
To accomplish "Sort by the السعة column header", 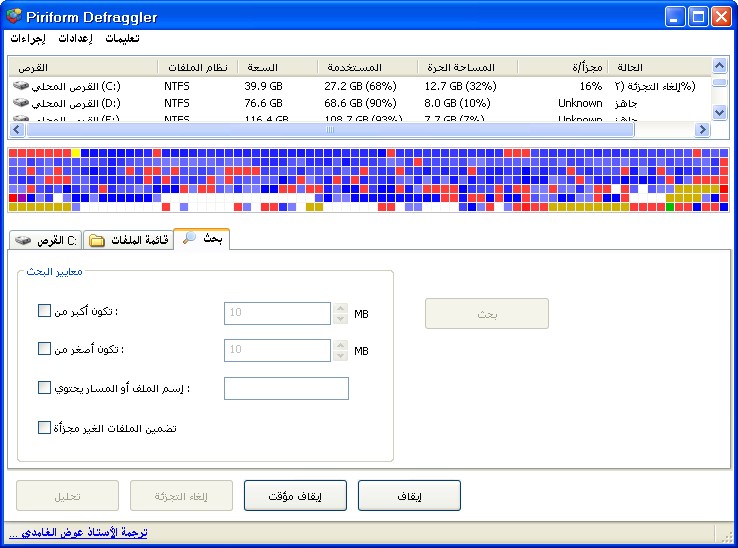I will coord(278,67).
